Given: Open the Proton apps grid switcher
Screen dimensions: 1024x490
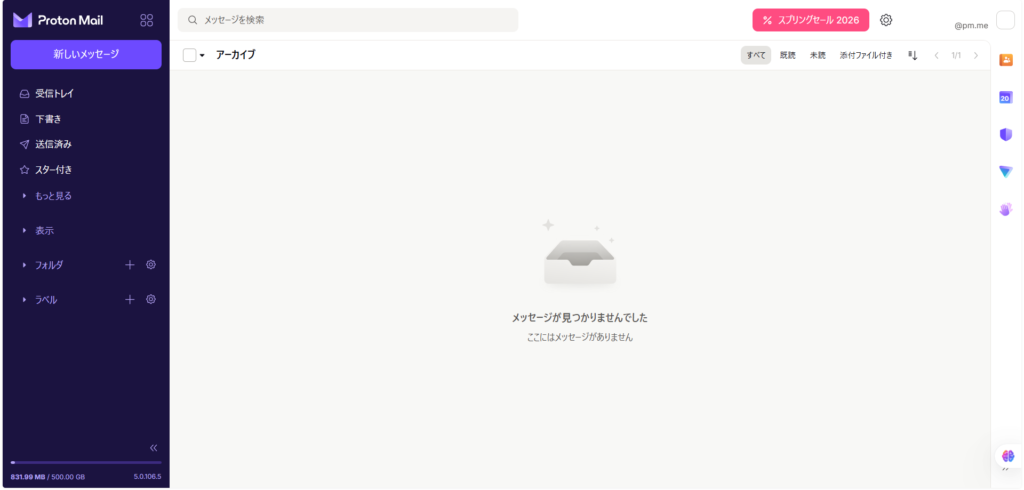Looking at the screenshot, I should coord(146,20).
